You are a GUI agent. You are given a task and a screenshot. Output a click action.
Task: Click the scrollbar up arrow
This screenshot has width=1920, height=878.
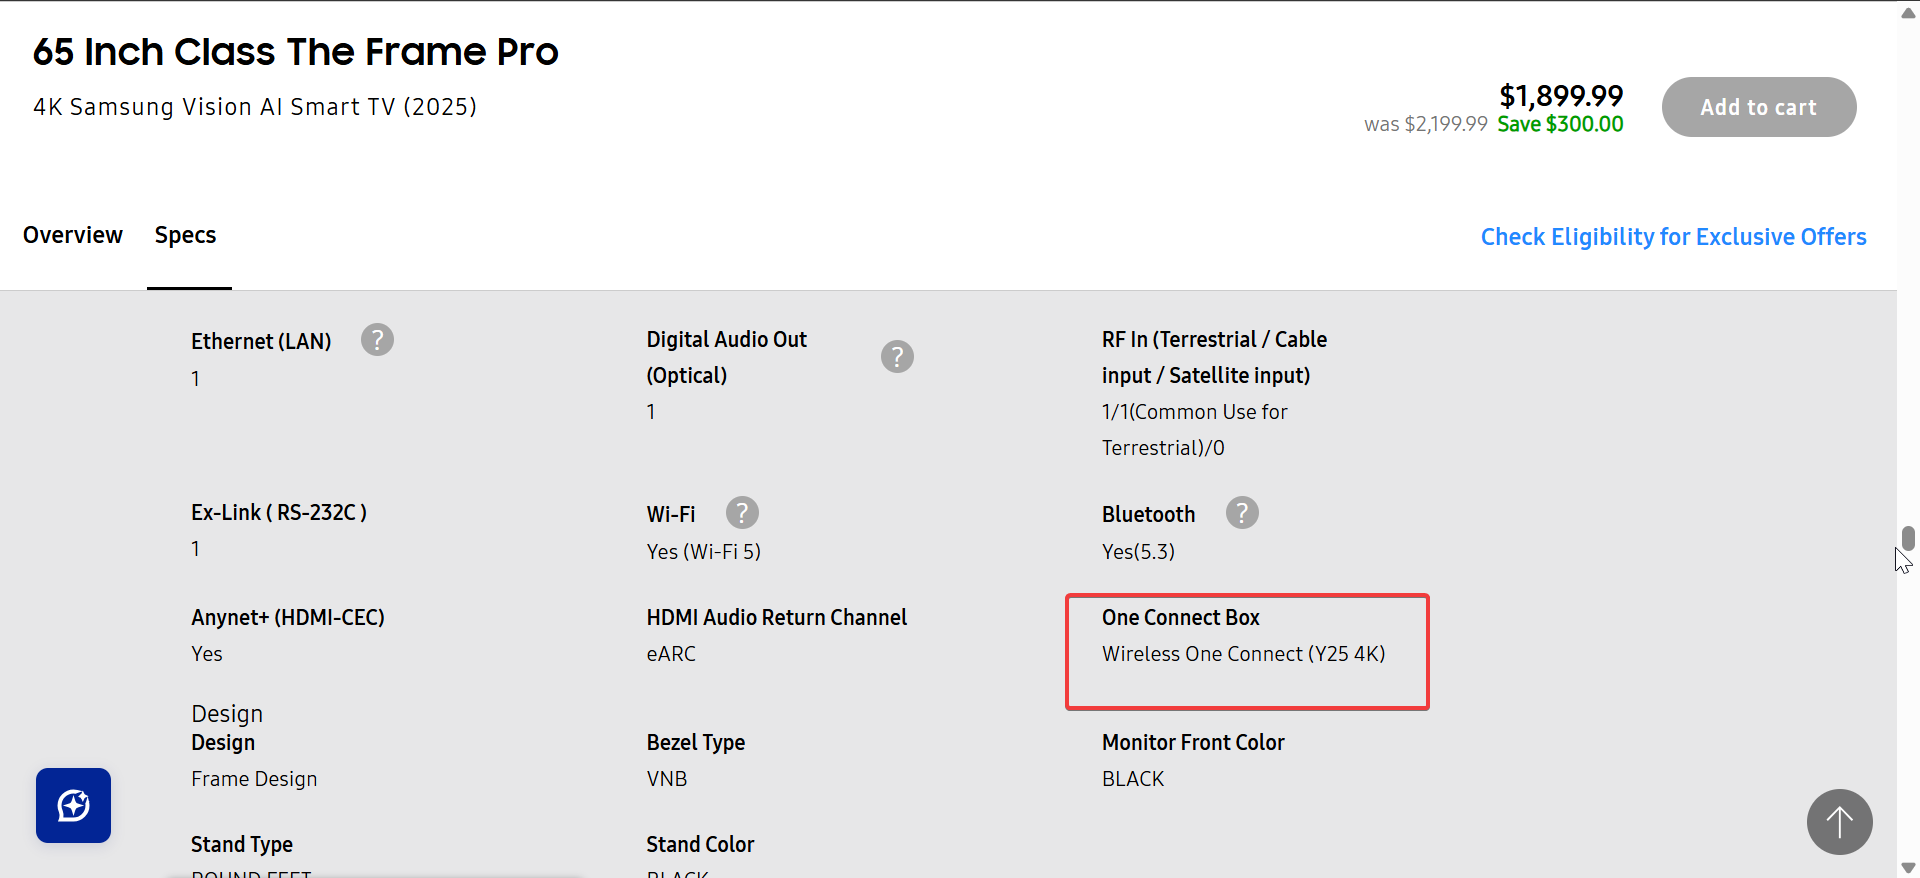tap(1908, 13)
